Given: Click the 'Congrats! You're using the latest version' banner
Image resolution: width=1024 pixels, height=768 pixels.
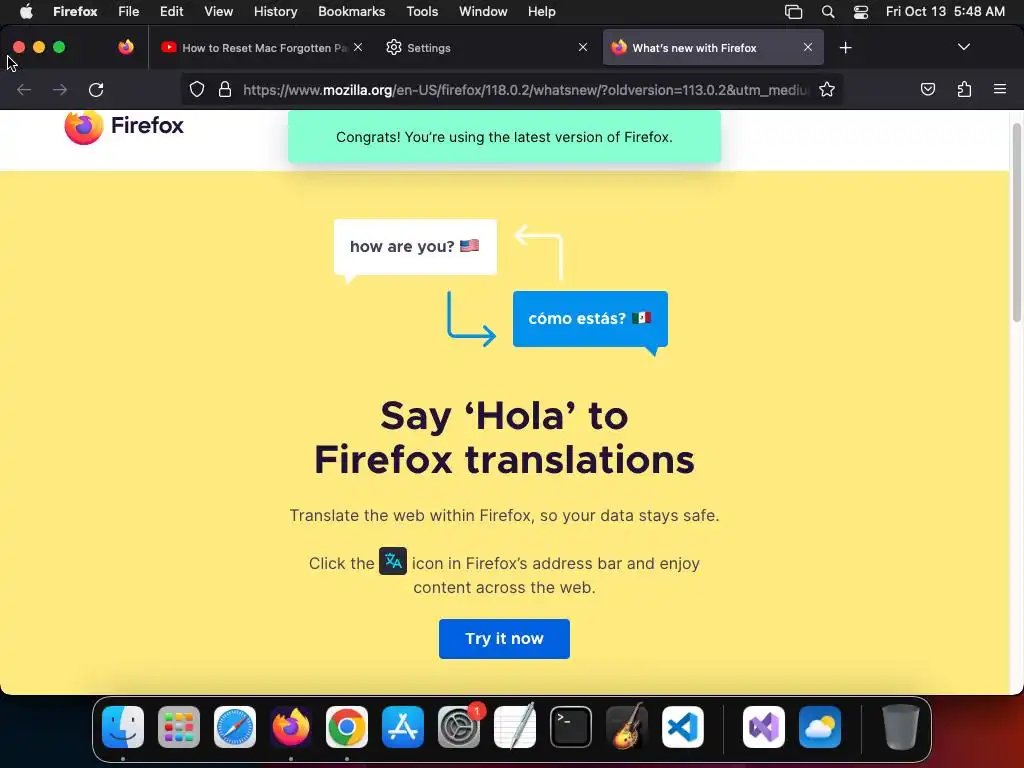Looking at the screenshot, I should point(504,137).
